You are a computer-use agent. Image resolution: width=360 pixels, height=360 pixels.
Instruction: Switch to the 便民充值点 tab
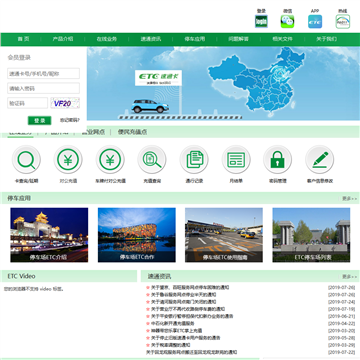[132, 132]
